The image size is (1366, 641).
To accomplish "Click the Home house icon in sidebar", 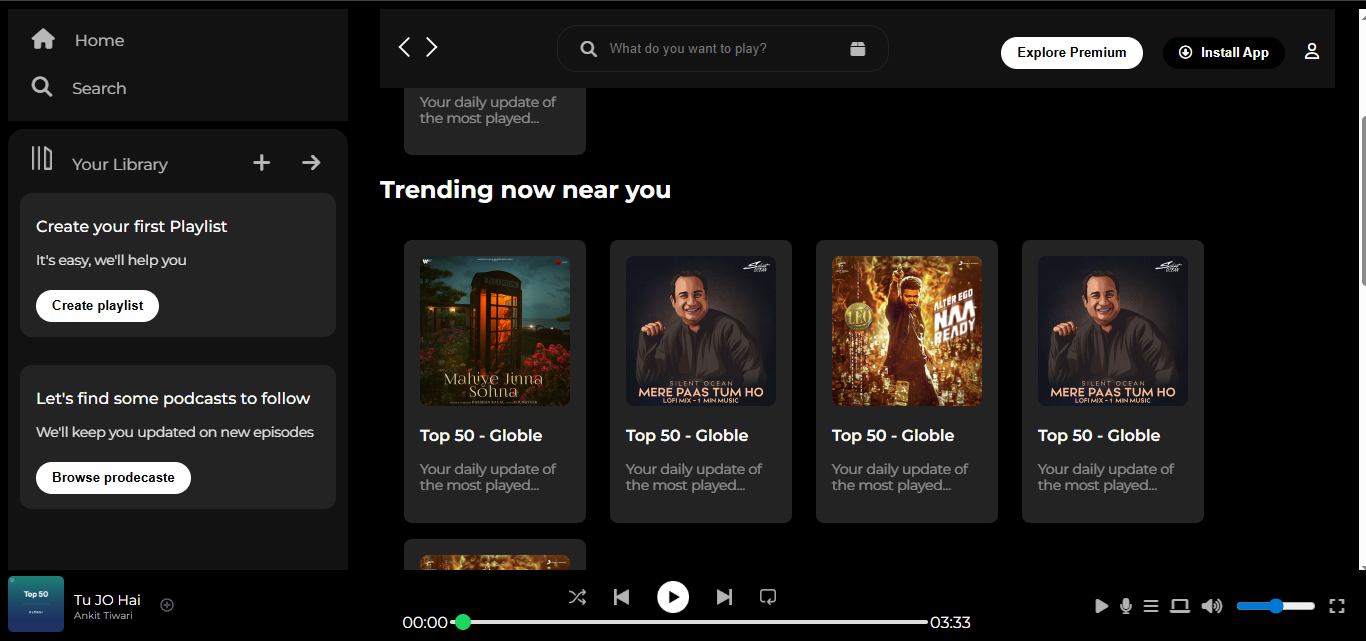I will (43, 39).
